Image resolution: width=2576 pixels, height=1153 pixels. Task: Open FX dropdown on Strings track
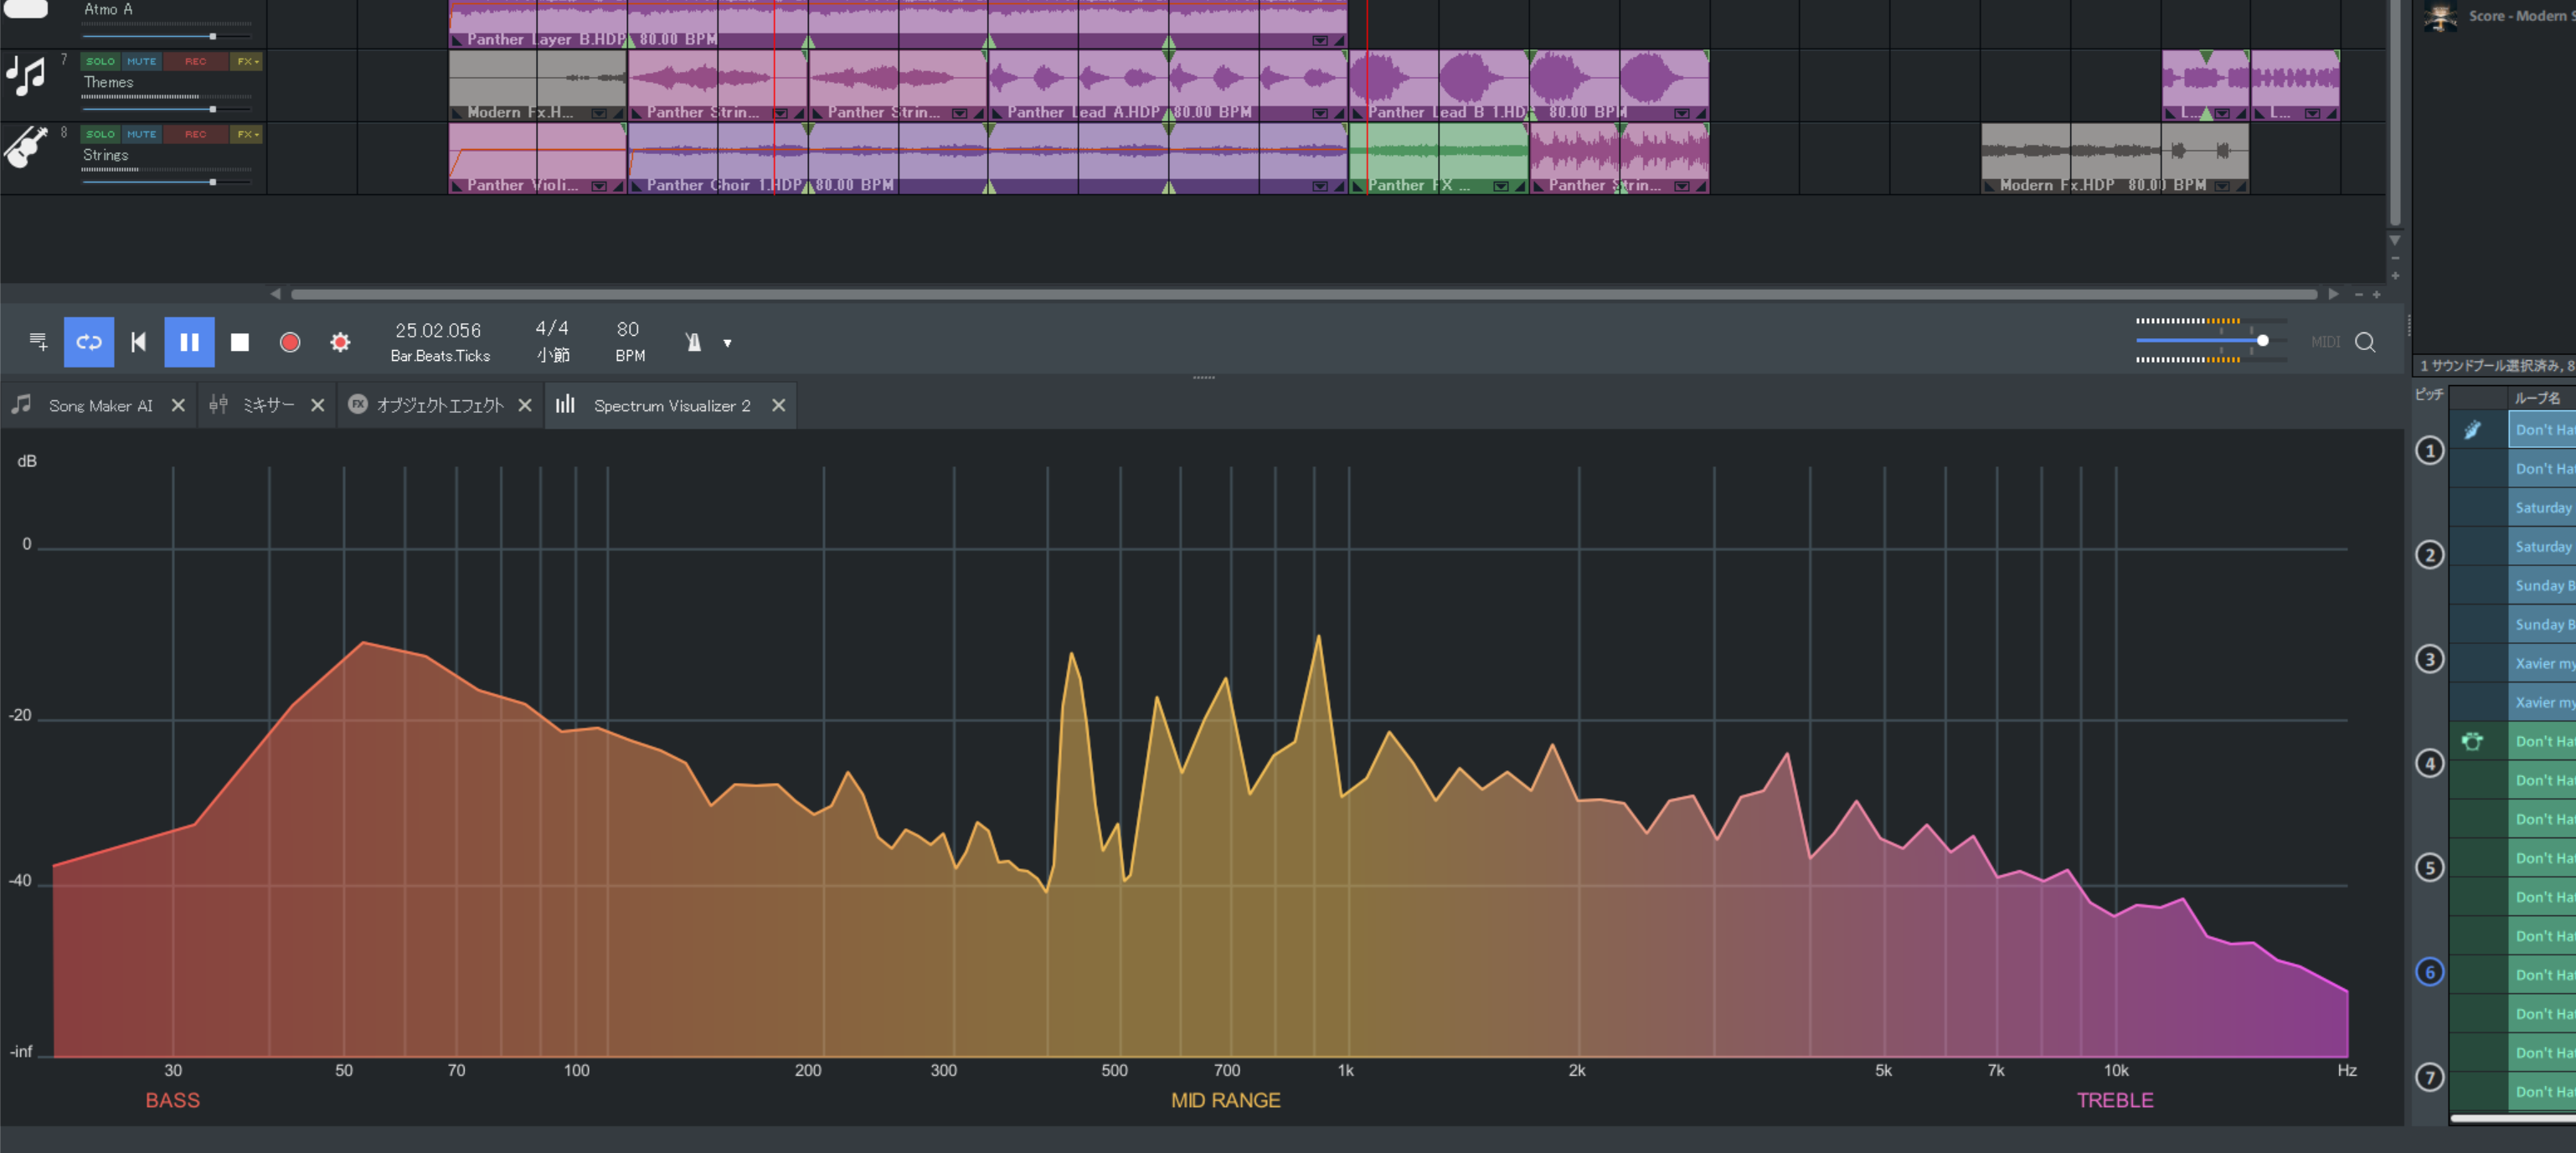tap(246, 134)
